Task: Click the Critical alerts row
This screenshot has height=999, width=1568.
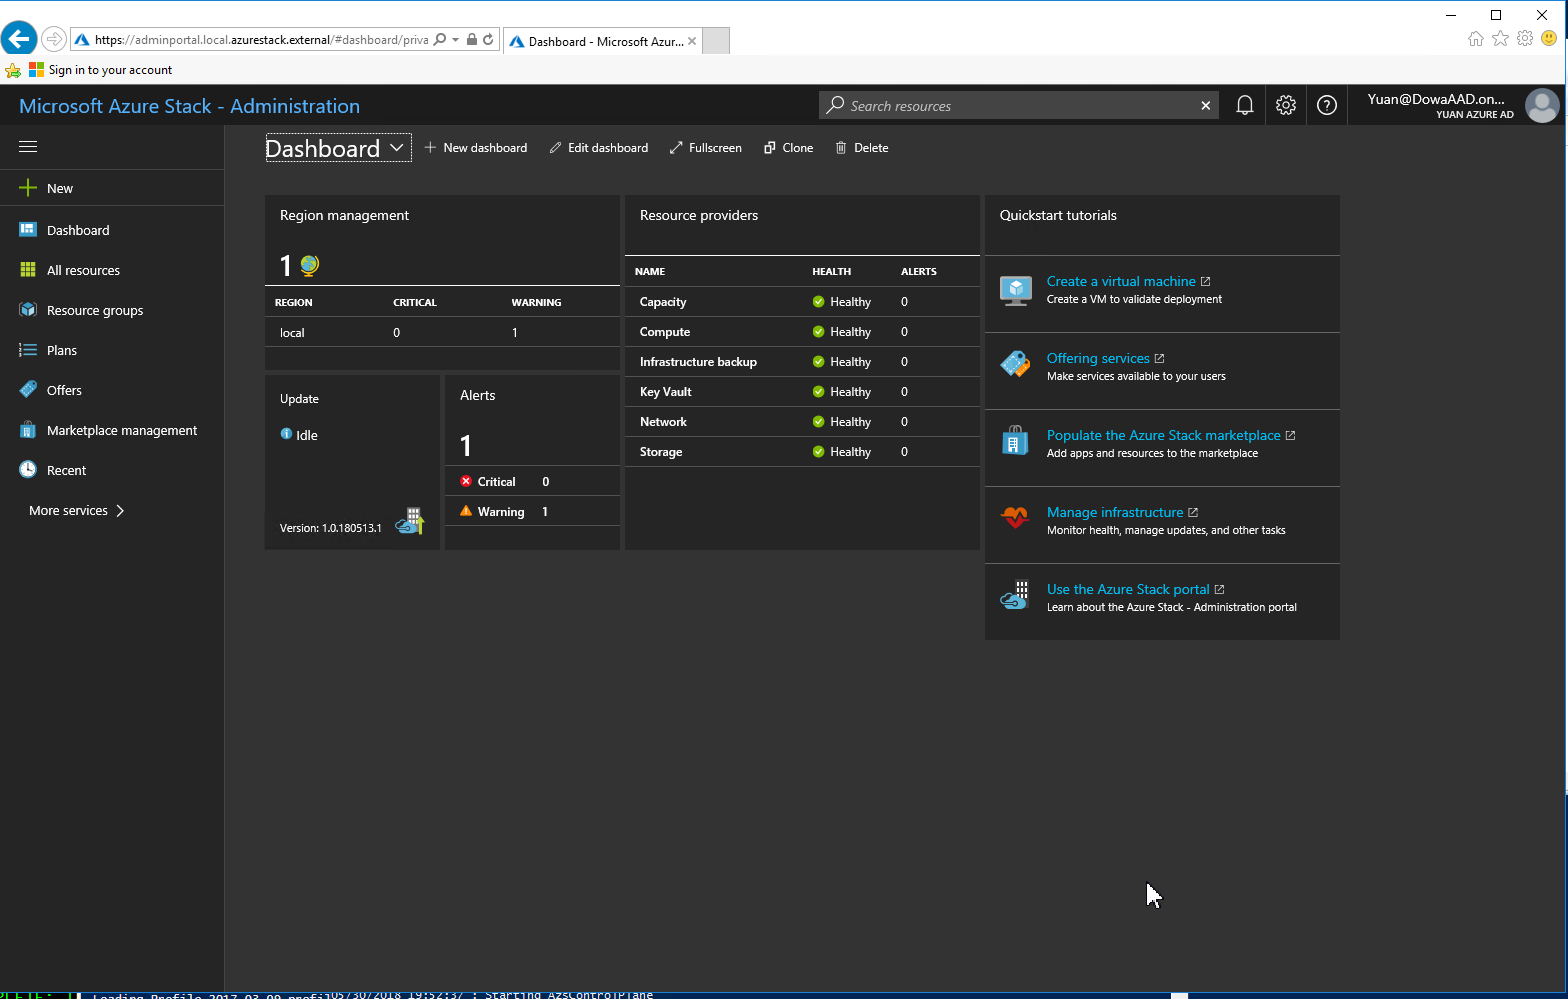Action: (532, 481)
